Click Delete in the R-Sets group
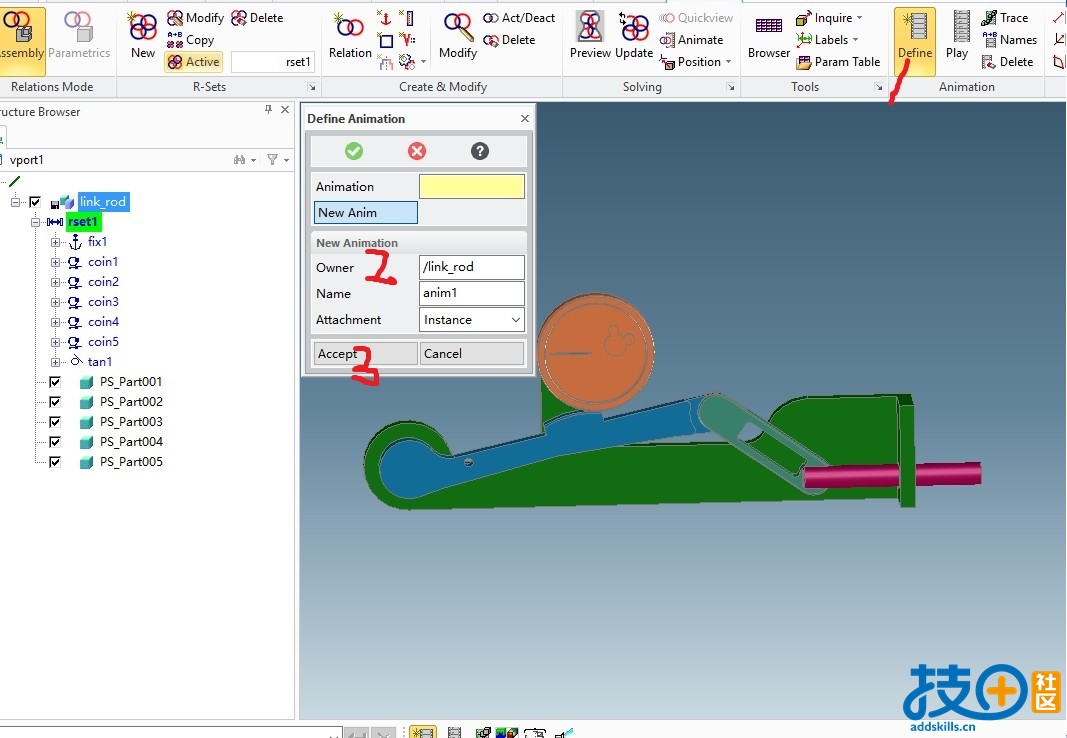Screen dimensions: 1067x738 257,18
